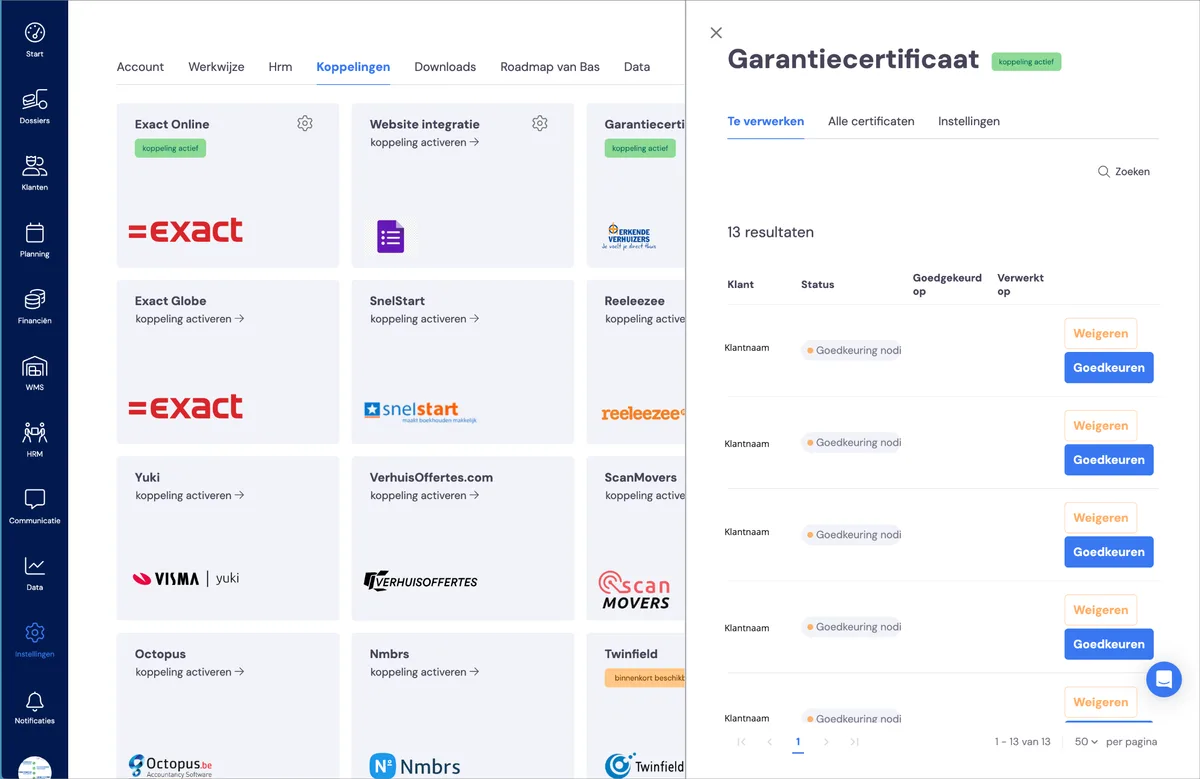Open Instellingen in the sidebar
This screenshot has width=1200, height=779.
34,640
